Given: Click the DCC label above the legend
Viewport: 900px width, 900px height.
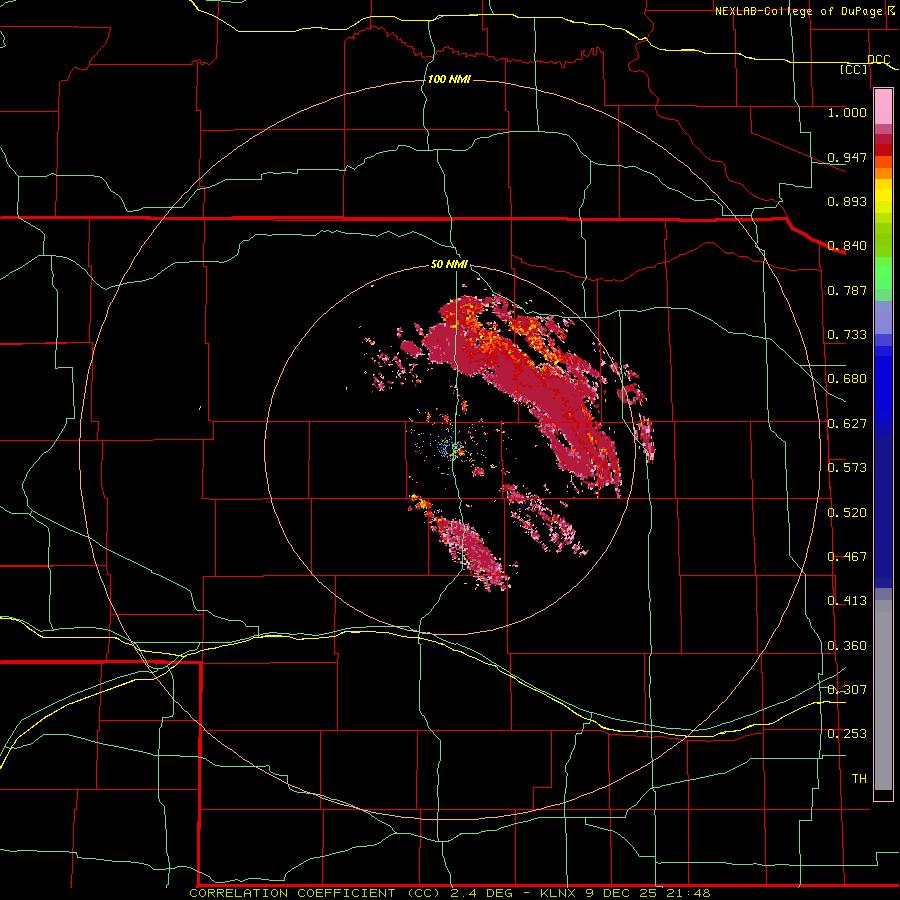Looking at the screenshot, I should point(878,60).
